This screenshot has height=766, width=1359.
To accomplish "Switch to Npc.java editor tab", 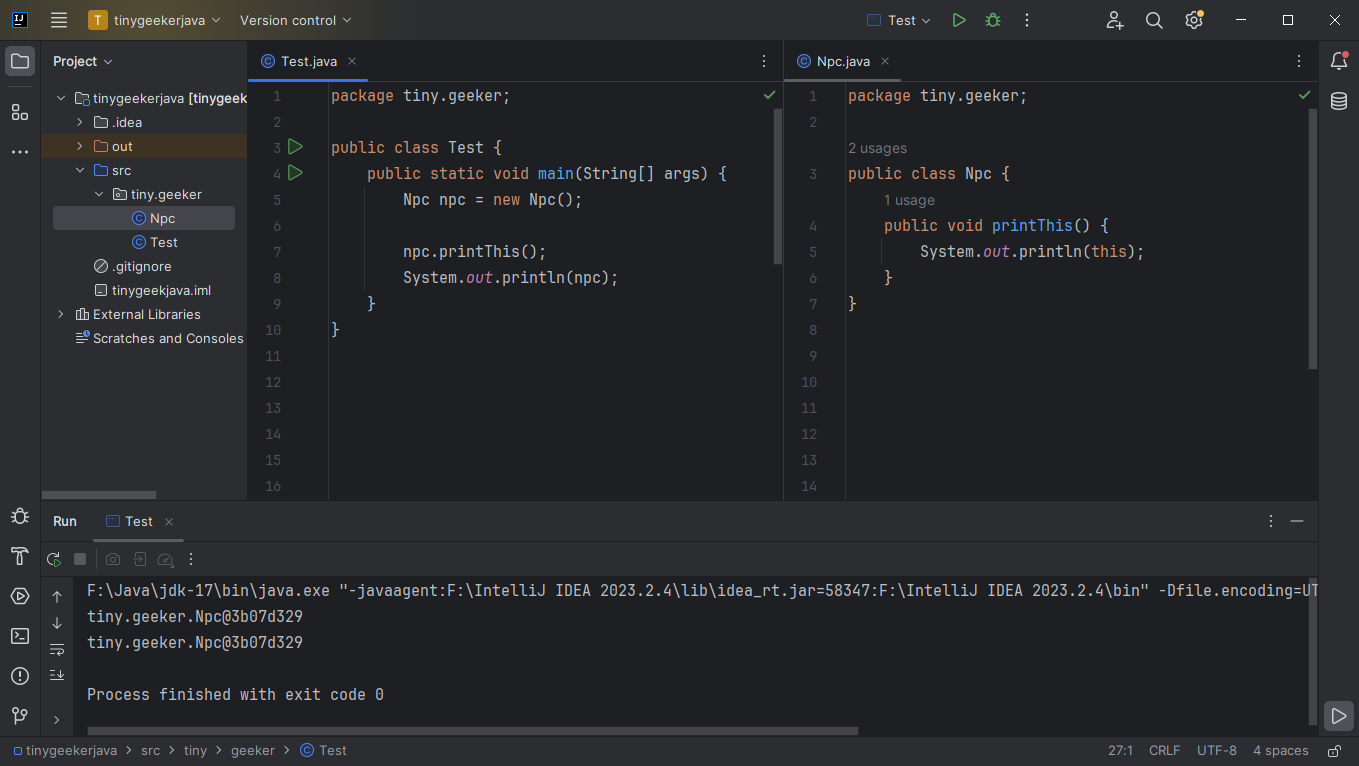I will 843,61.
